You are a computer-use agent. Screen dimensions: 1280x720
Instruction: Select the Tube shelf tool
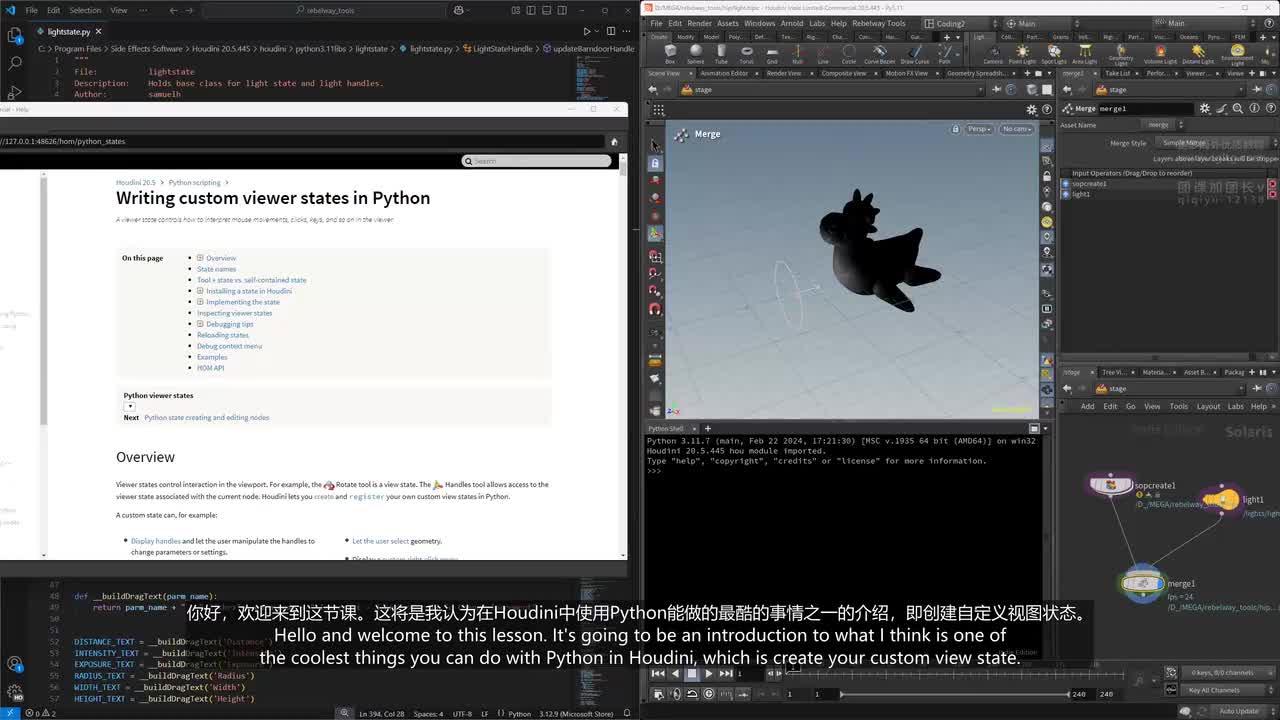721,53
